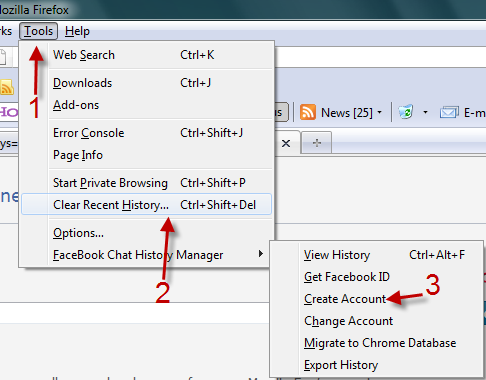486x380 pixels.
Task: Expand dropdown next to recycle bin icon
Action: point(425,112)
